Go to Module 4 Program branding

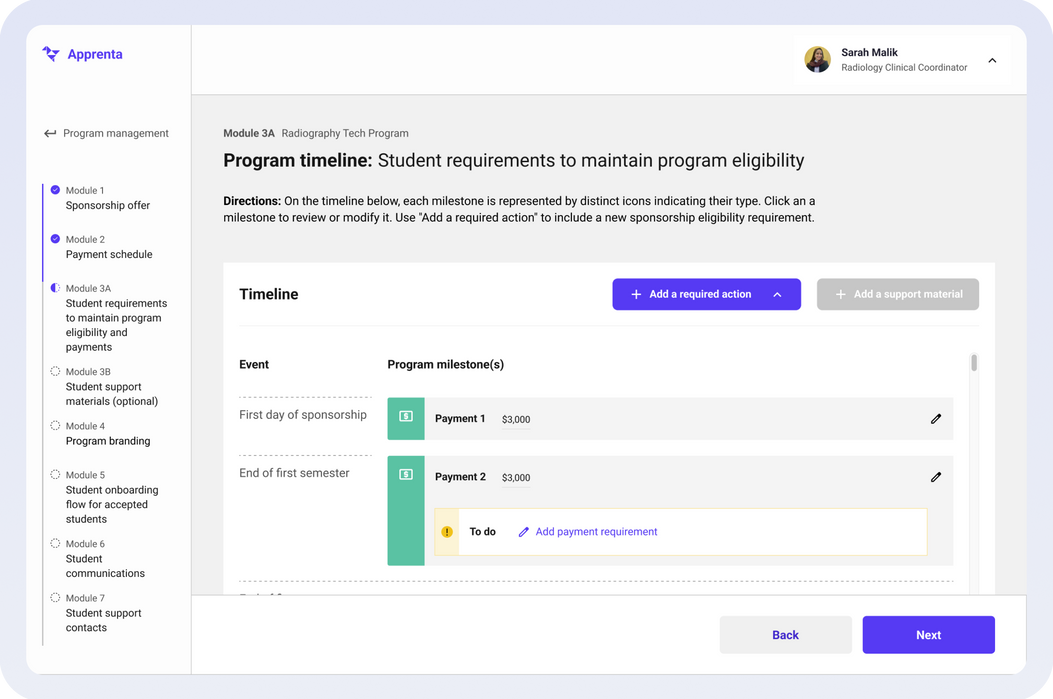coord(107,441)
